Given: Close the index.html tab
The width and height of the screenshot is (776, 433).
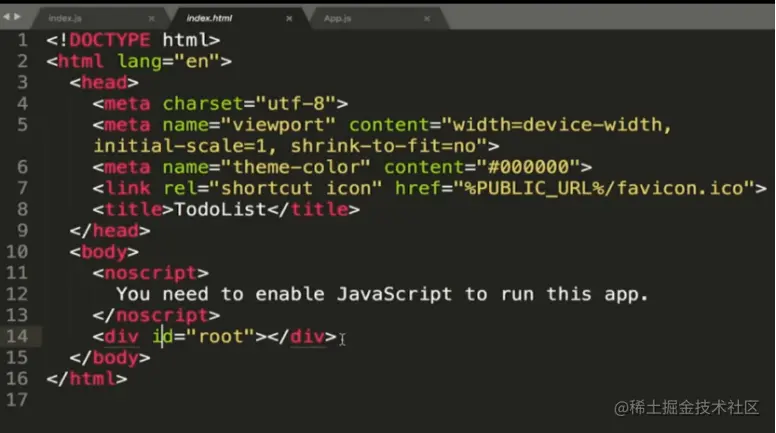Looking at the screenshot, I should click(289, 19).
